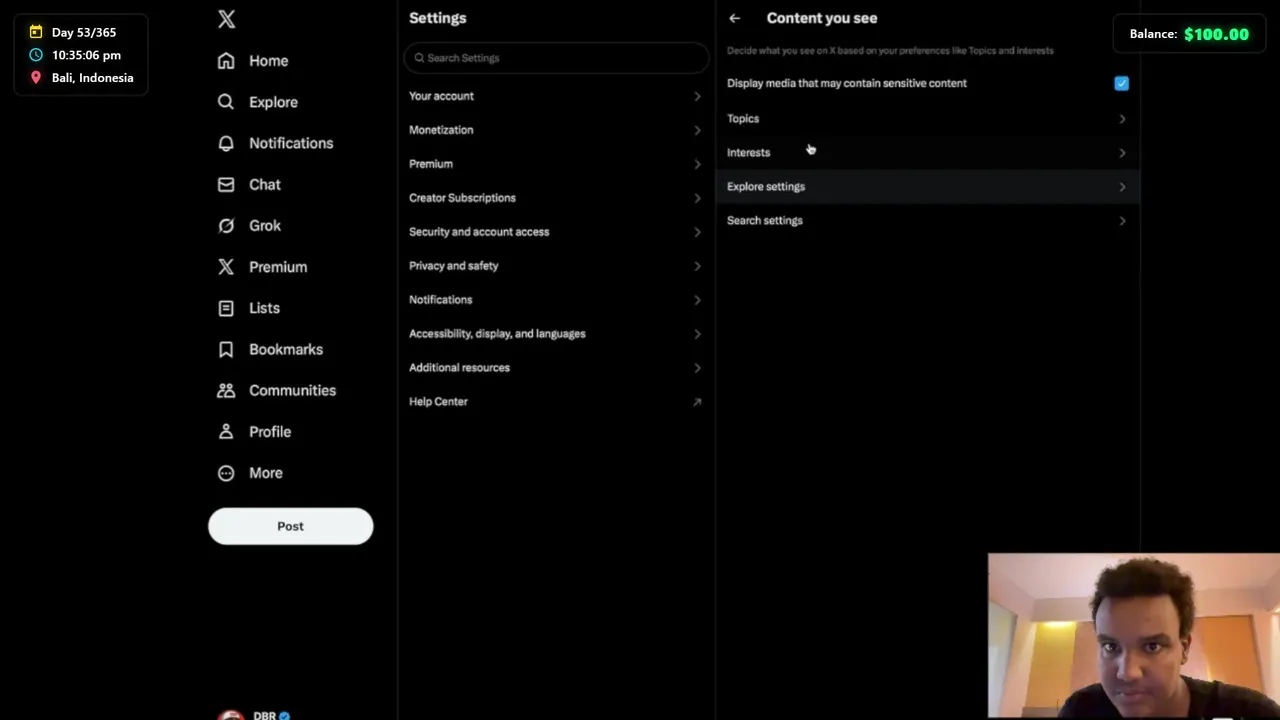The image size is (1280, 720).
Task: Click the Help Center external link arrow
Action: pos(697,402)
